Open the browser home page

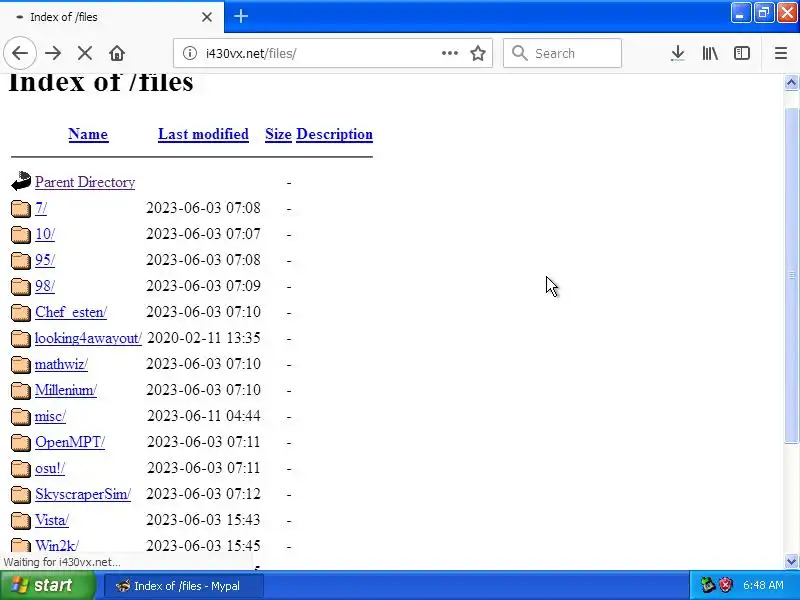(x=117, y=53)
